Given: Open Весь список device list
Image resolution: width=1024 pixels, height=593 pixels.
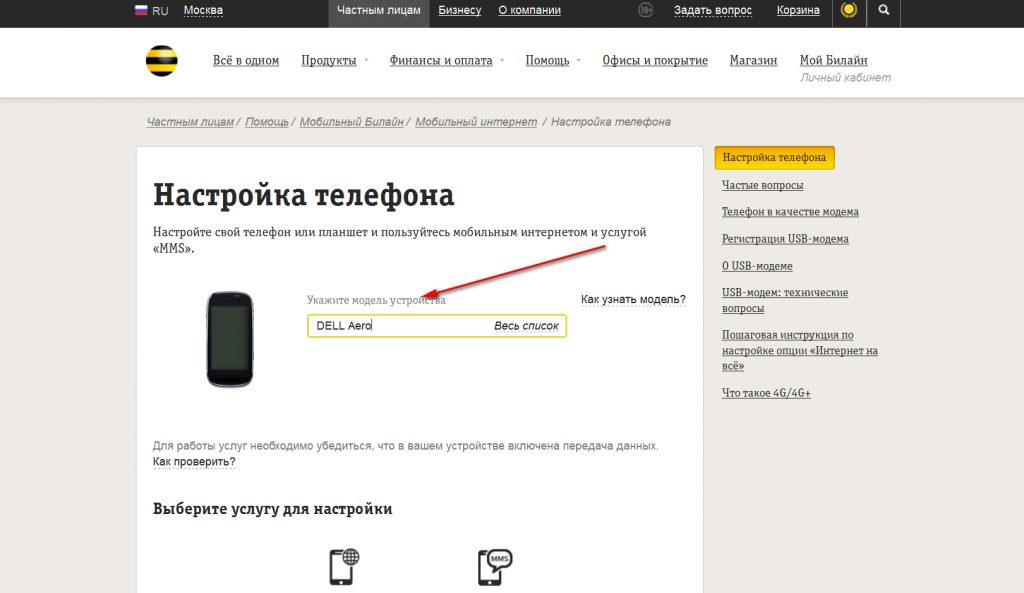Looking at the screenshot, I should click(526, 325).
